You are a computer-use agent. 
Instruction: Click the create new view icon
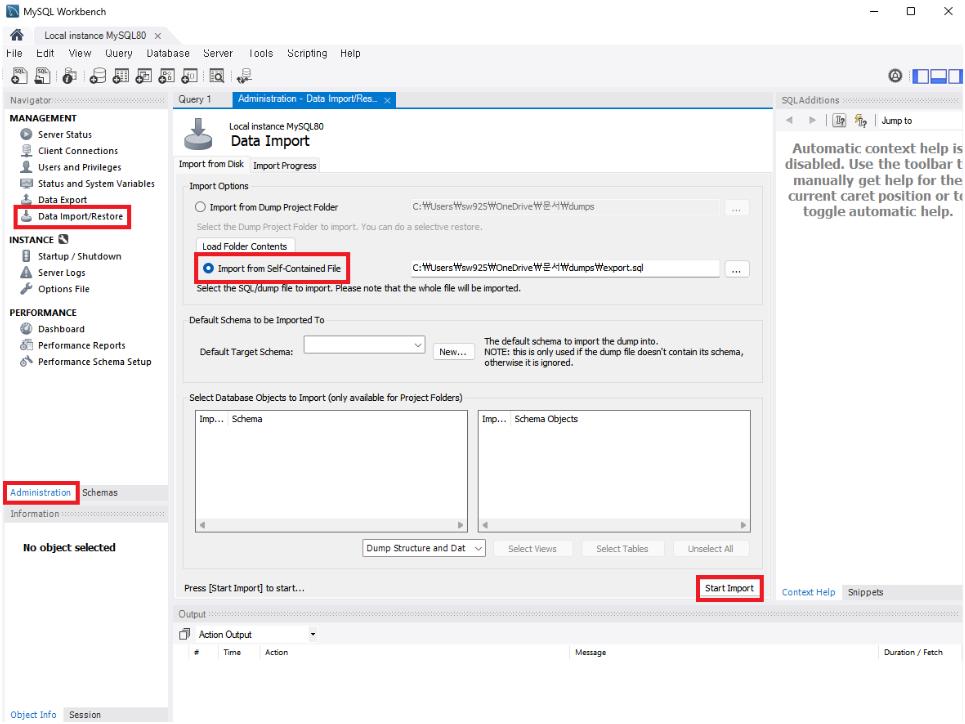click(143, 76)
